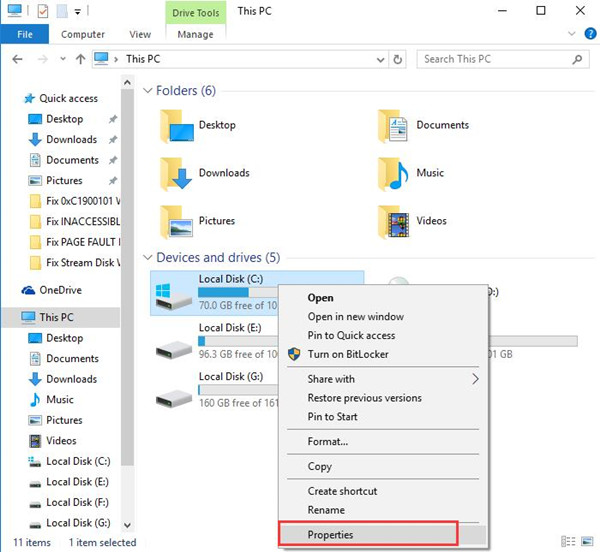600x552 pixels.
Task: Select the Pictures folder in Folders
Action: (x=197, y=221)
